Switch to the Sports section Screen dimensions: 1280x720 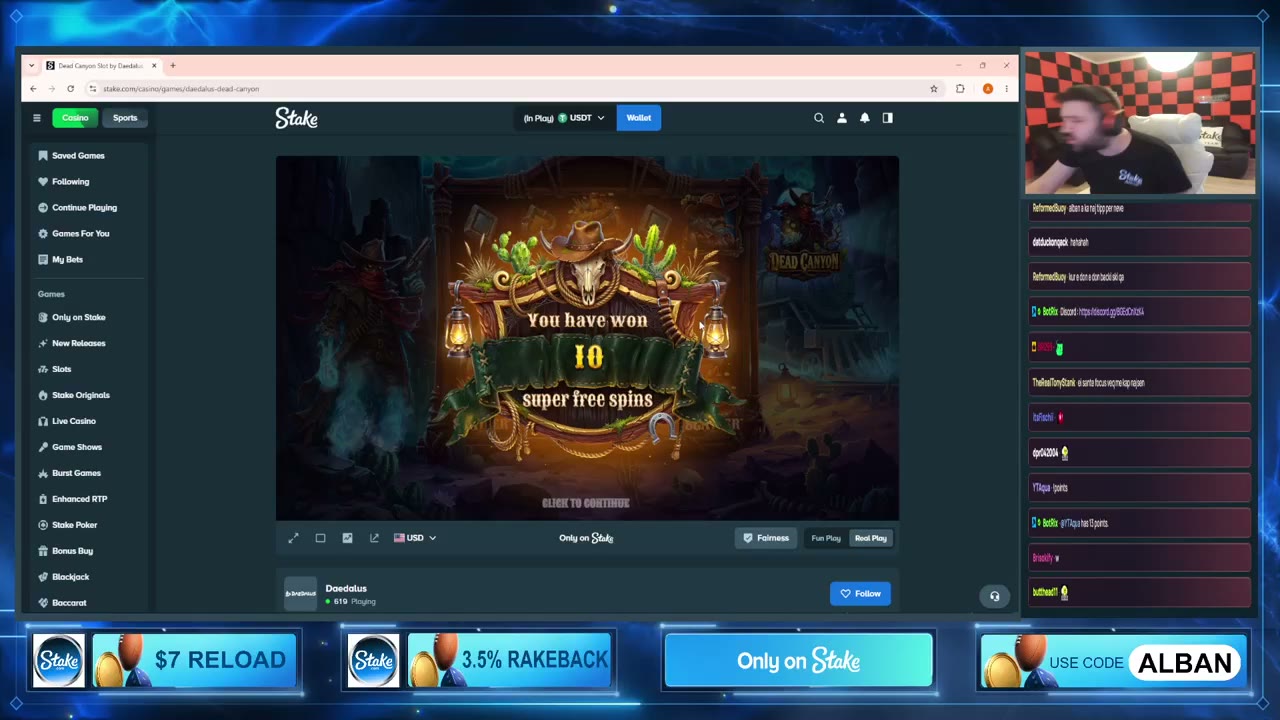point(125,118)
